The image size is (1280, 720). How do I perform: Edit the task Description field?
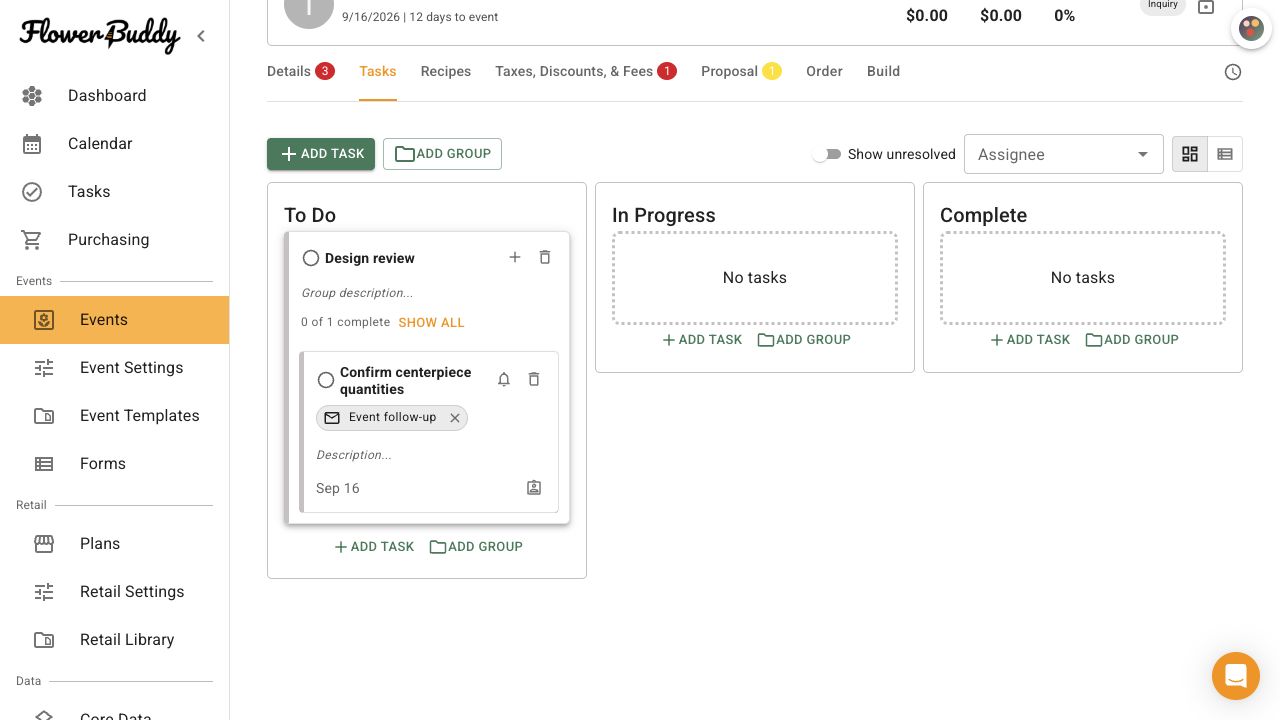coord(354,455)
